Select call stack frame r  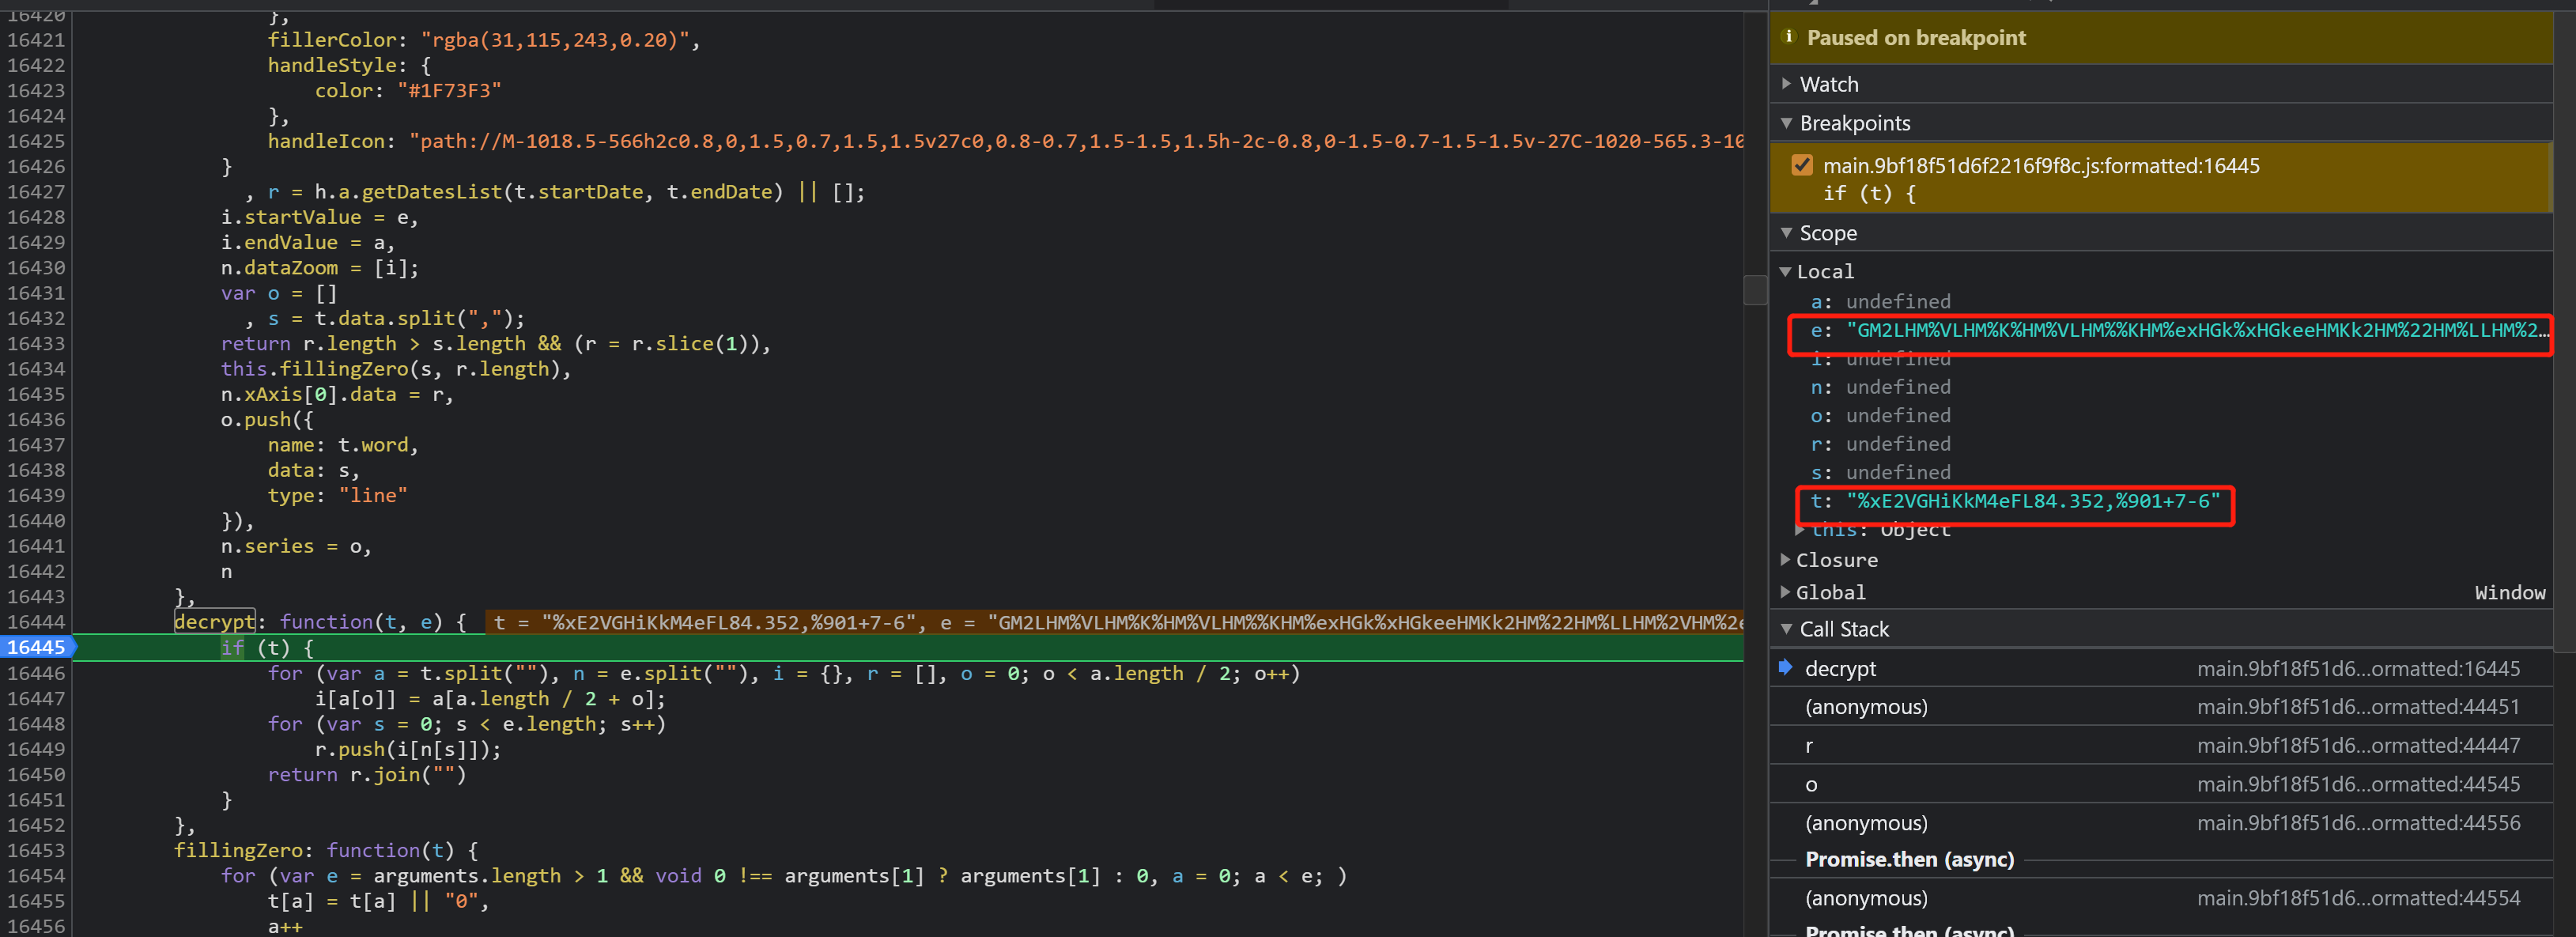click(x=2161, y=746)
